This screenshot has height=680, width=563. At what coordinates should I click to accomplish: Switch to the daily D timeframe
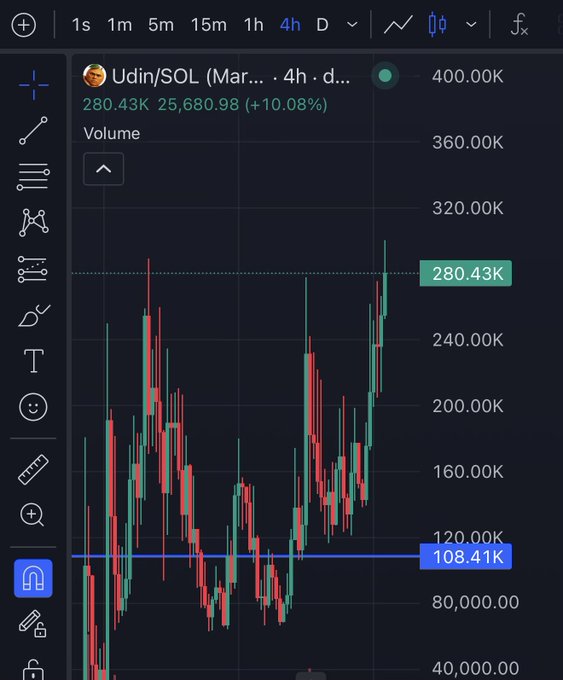322,25
